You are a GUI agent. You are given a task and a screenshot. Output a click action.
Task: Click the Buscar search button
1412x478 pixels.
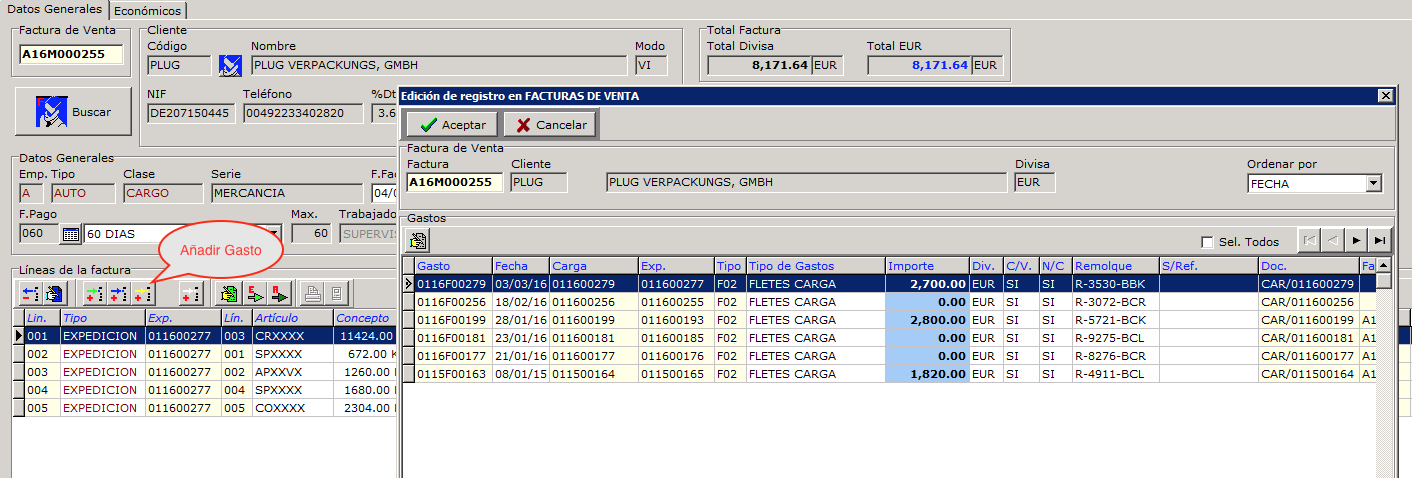click(73, 112)
